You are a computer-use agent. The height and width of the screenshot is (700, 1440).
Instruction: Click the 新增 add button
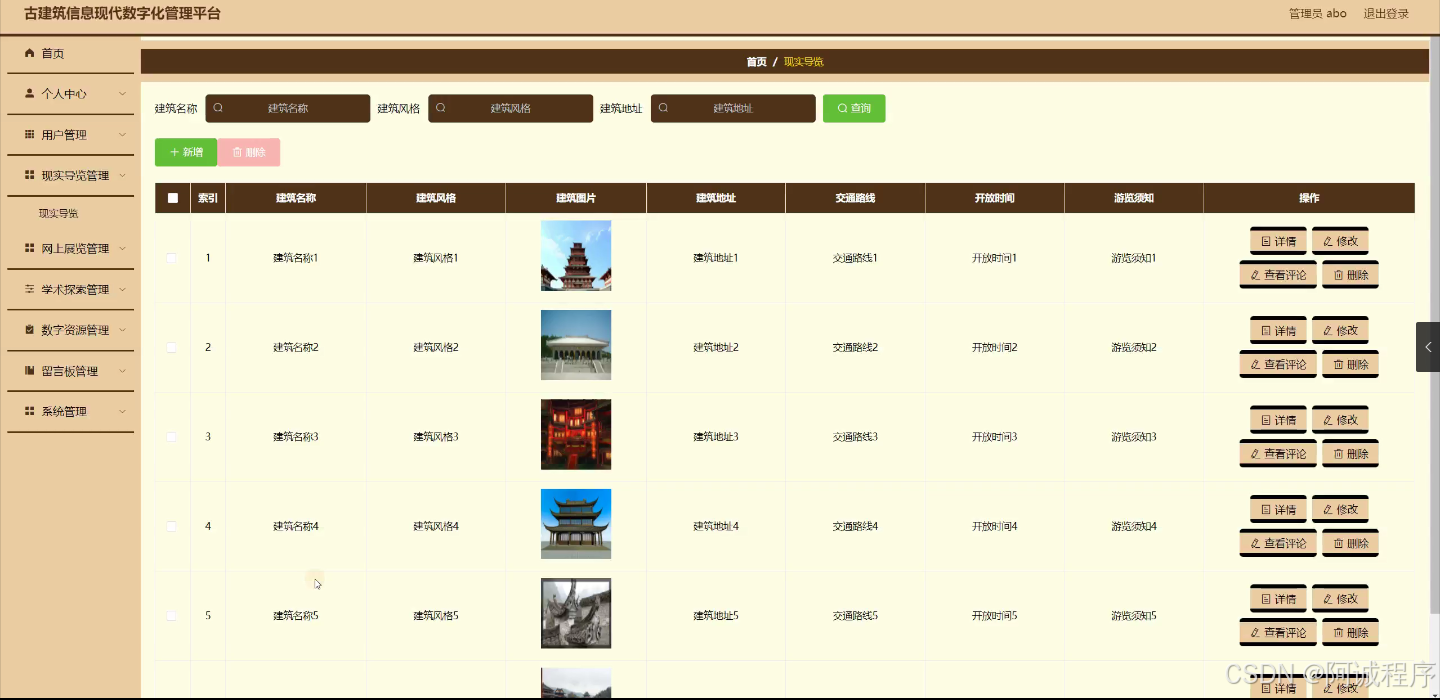tap(186, 152)
